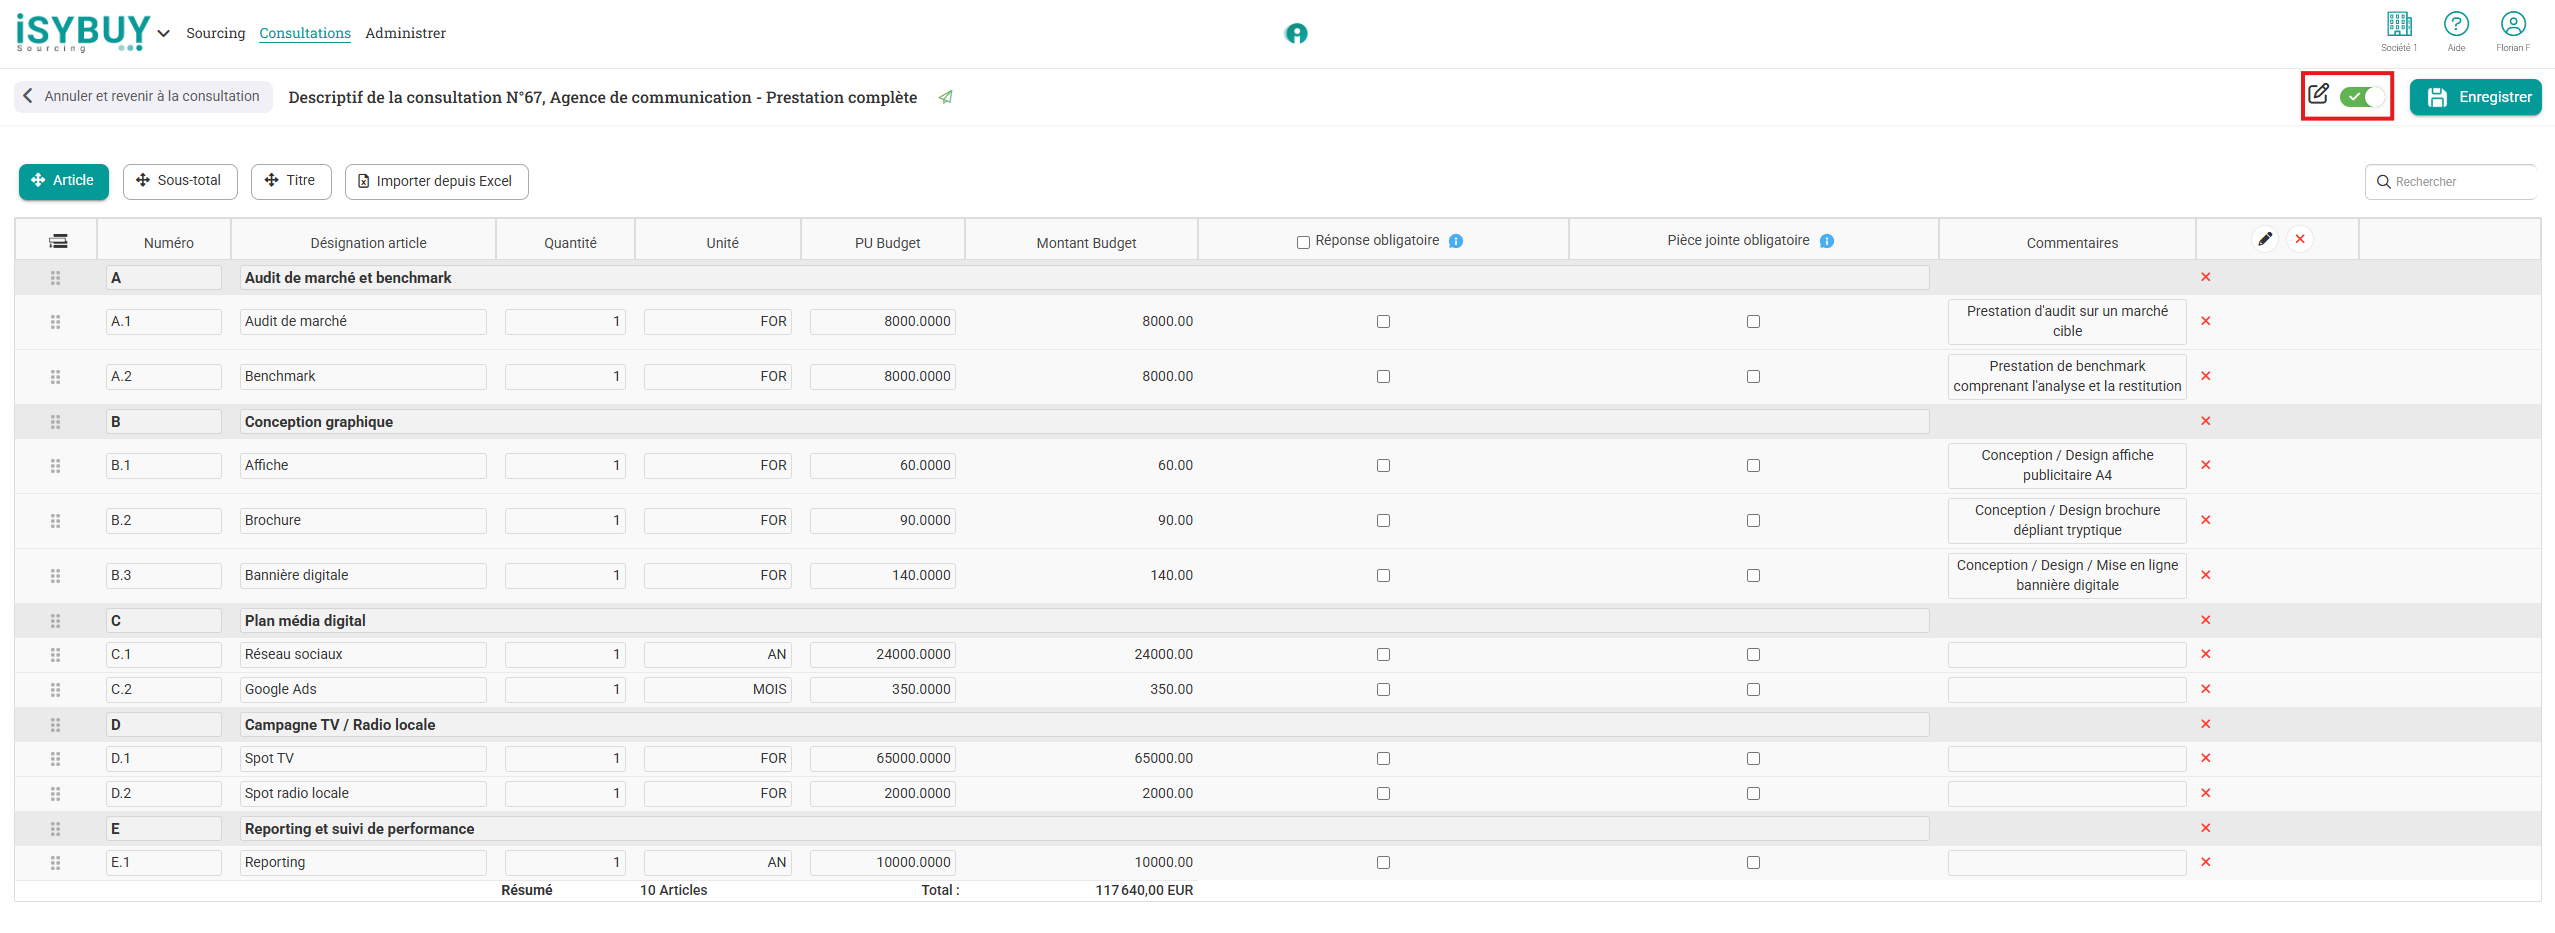The width and height of the screenshot is (2555, 933).
Task: Expand the iSYBUY logo dropdown arrow
Action: pos(164,34)
